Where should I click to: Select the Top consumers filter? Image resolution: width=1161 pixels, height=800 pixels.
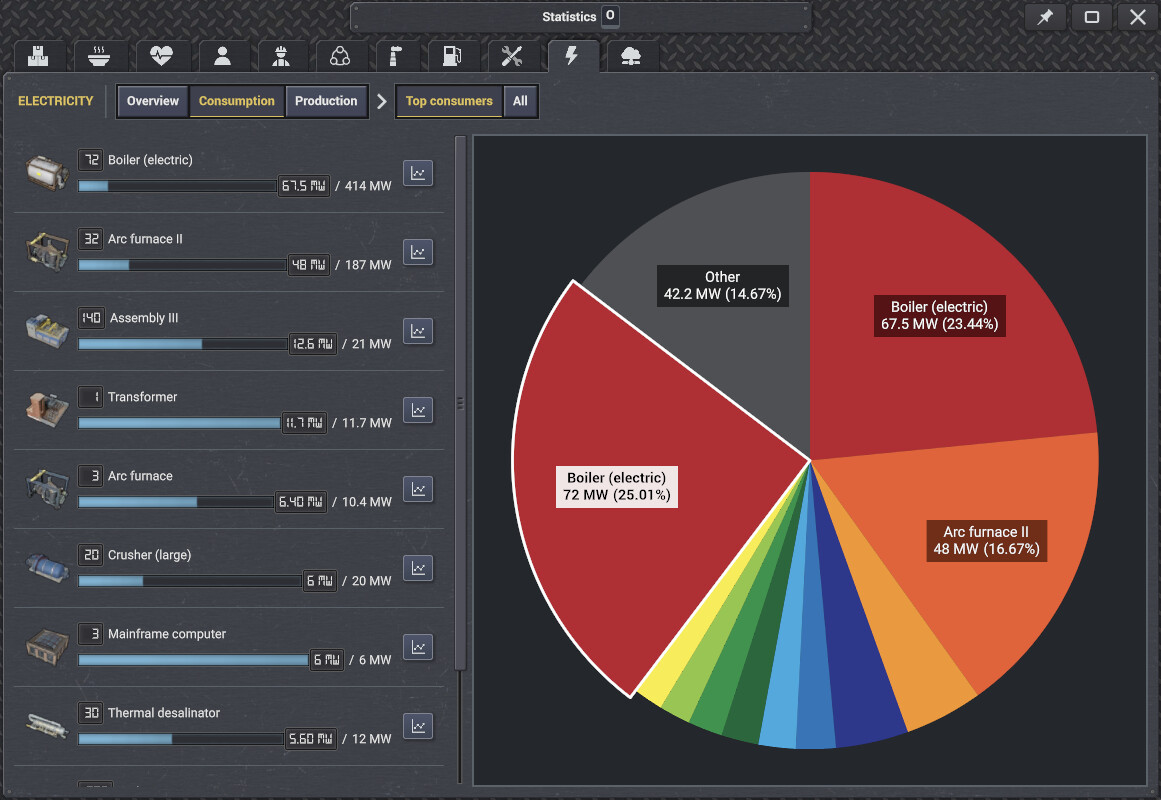[x=449, y=101]
